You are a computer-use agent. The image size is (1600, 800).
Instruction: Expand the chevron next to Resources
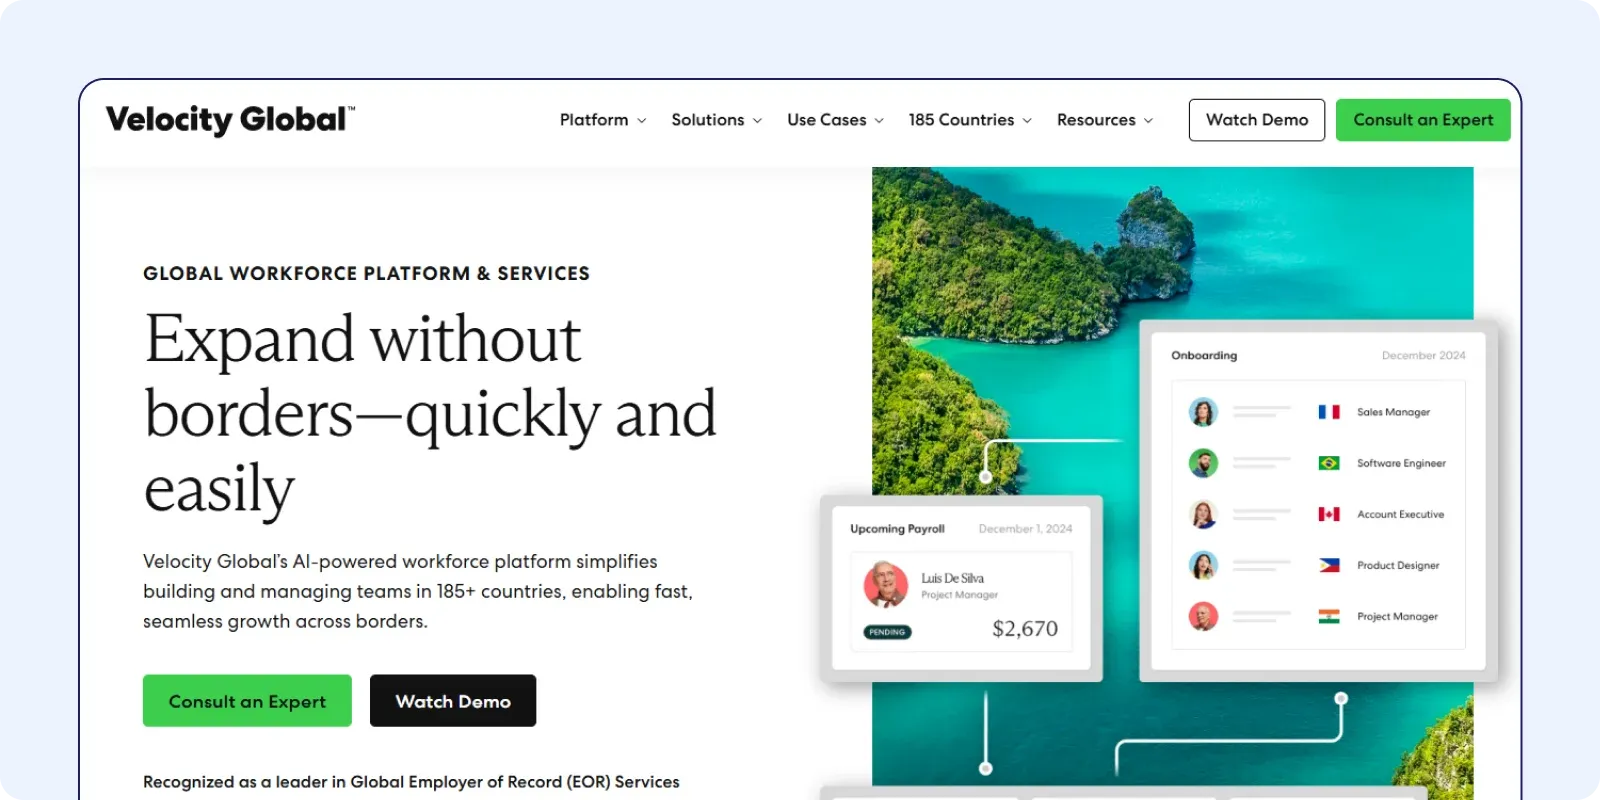[x=1148, y=121]
